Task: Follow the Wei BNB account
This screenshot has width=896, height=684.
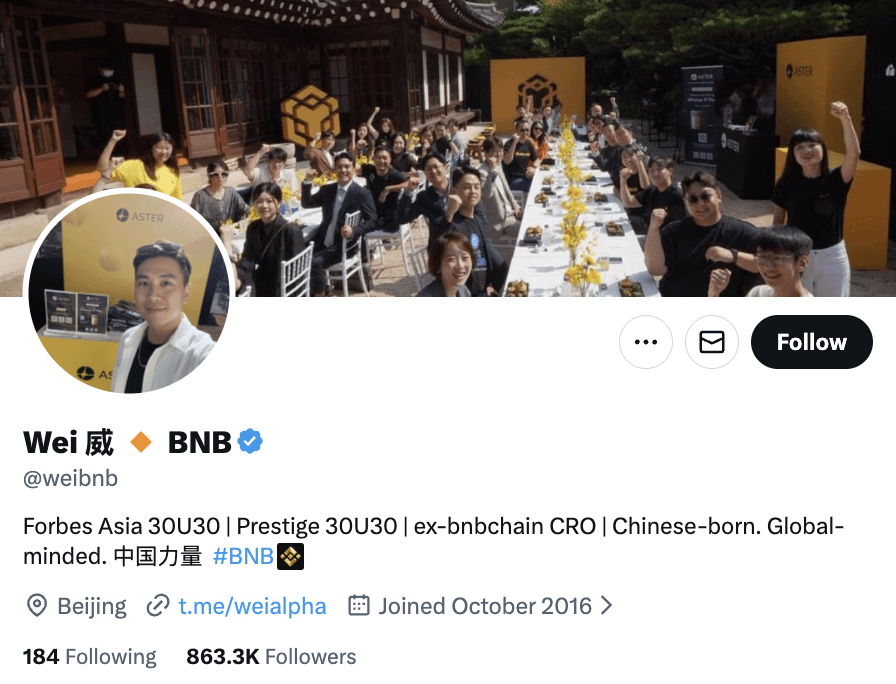Action: pos(811,342)
